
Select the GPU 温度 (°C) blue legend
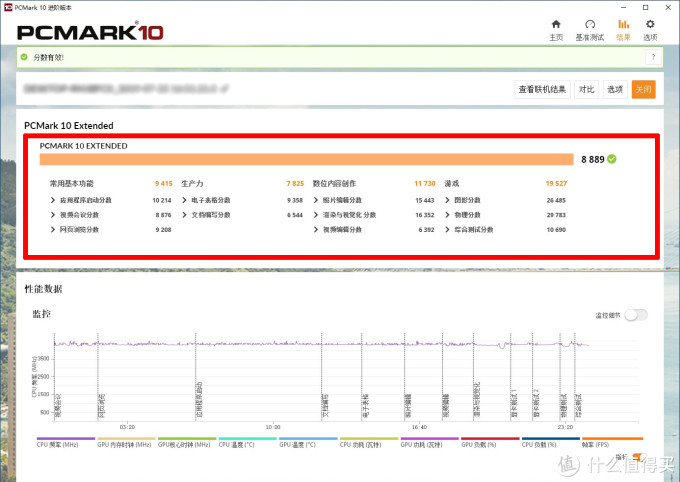coord(308,443)
